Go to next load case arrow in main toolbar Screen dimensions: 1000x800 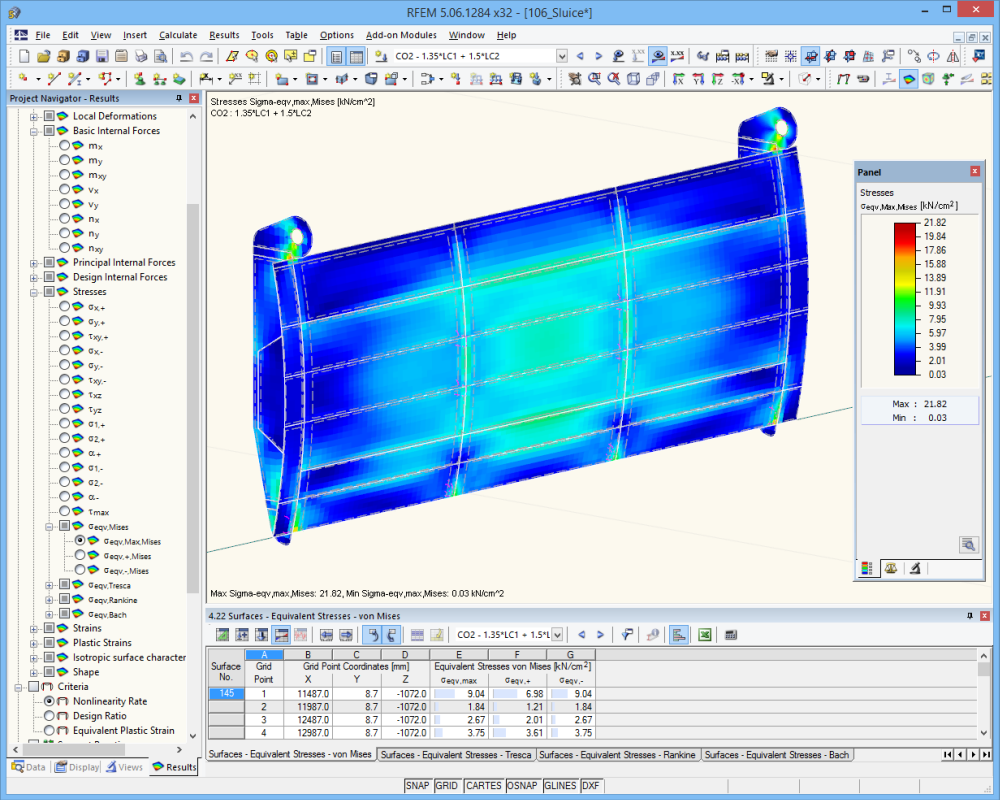tap(598, 56)
